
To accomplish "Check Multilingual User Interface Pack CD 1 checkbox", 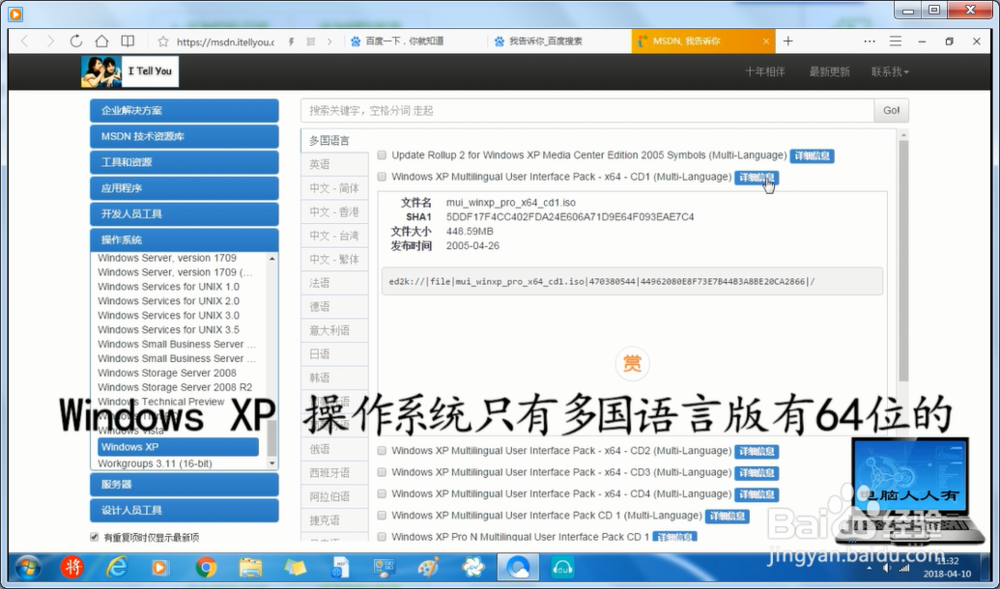I will 381,515.
